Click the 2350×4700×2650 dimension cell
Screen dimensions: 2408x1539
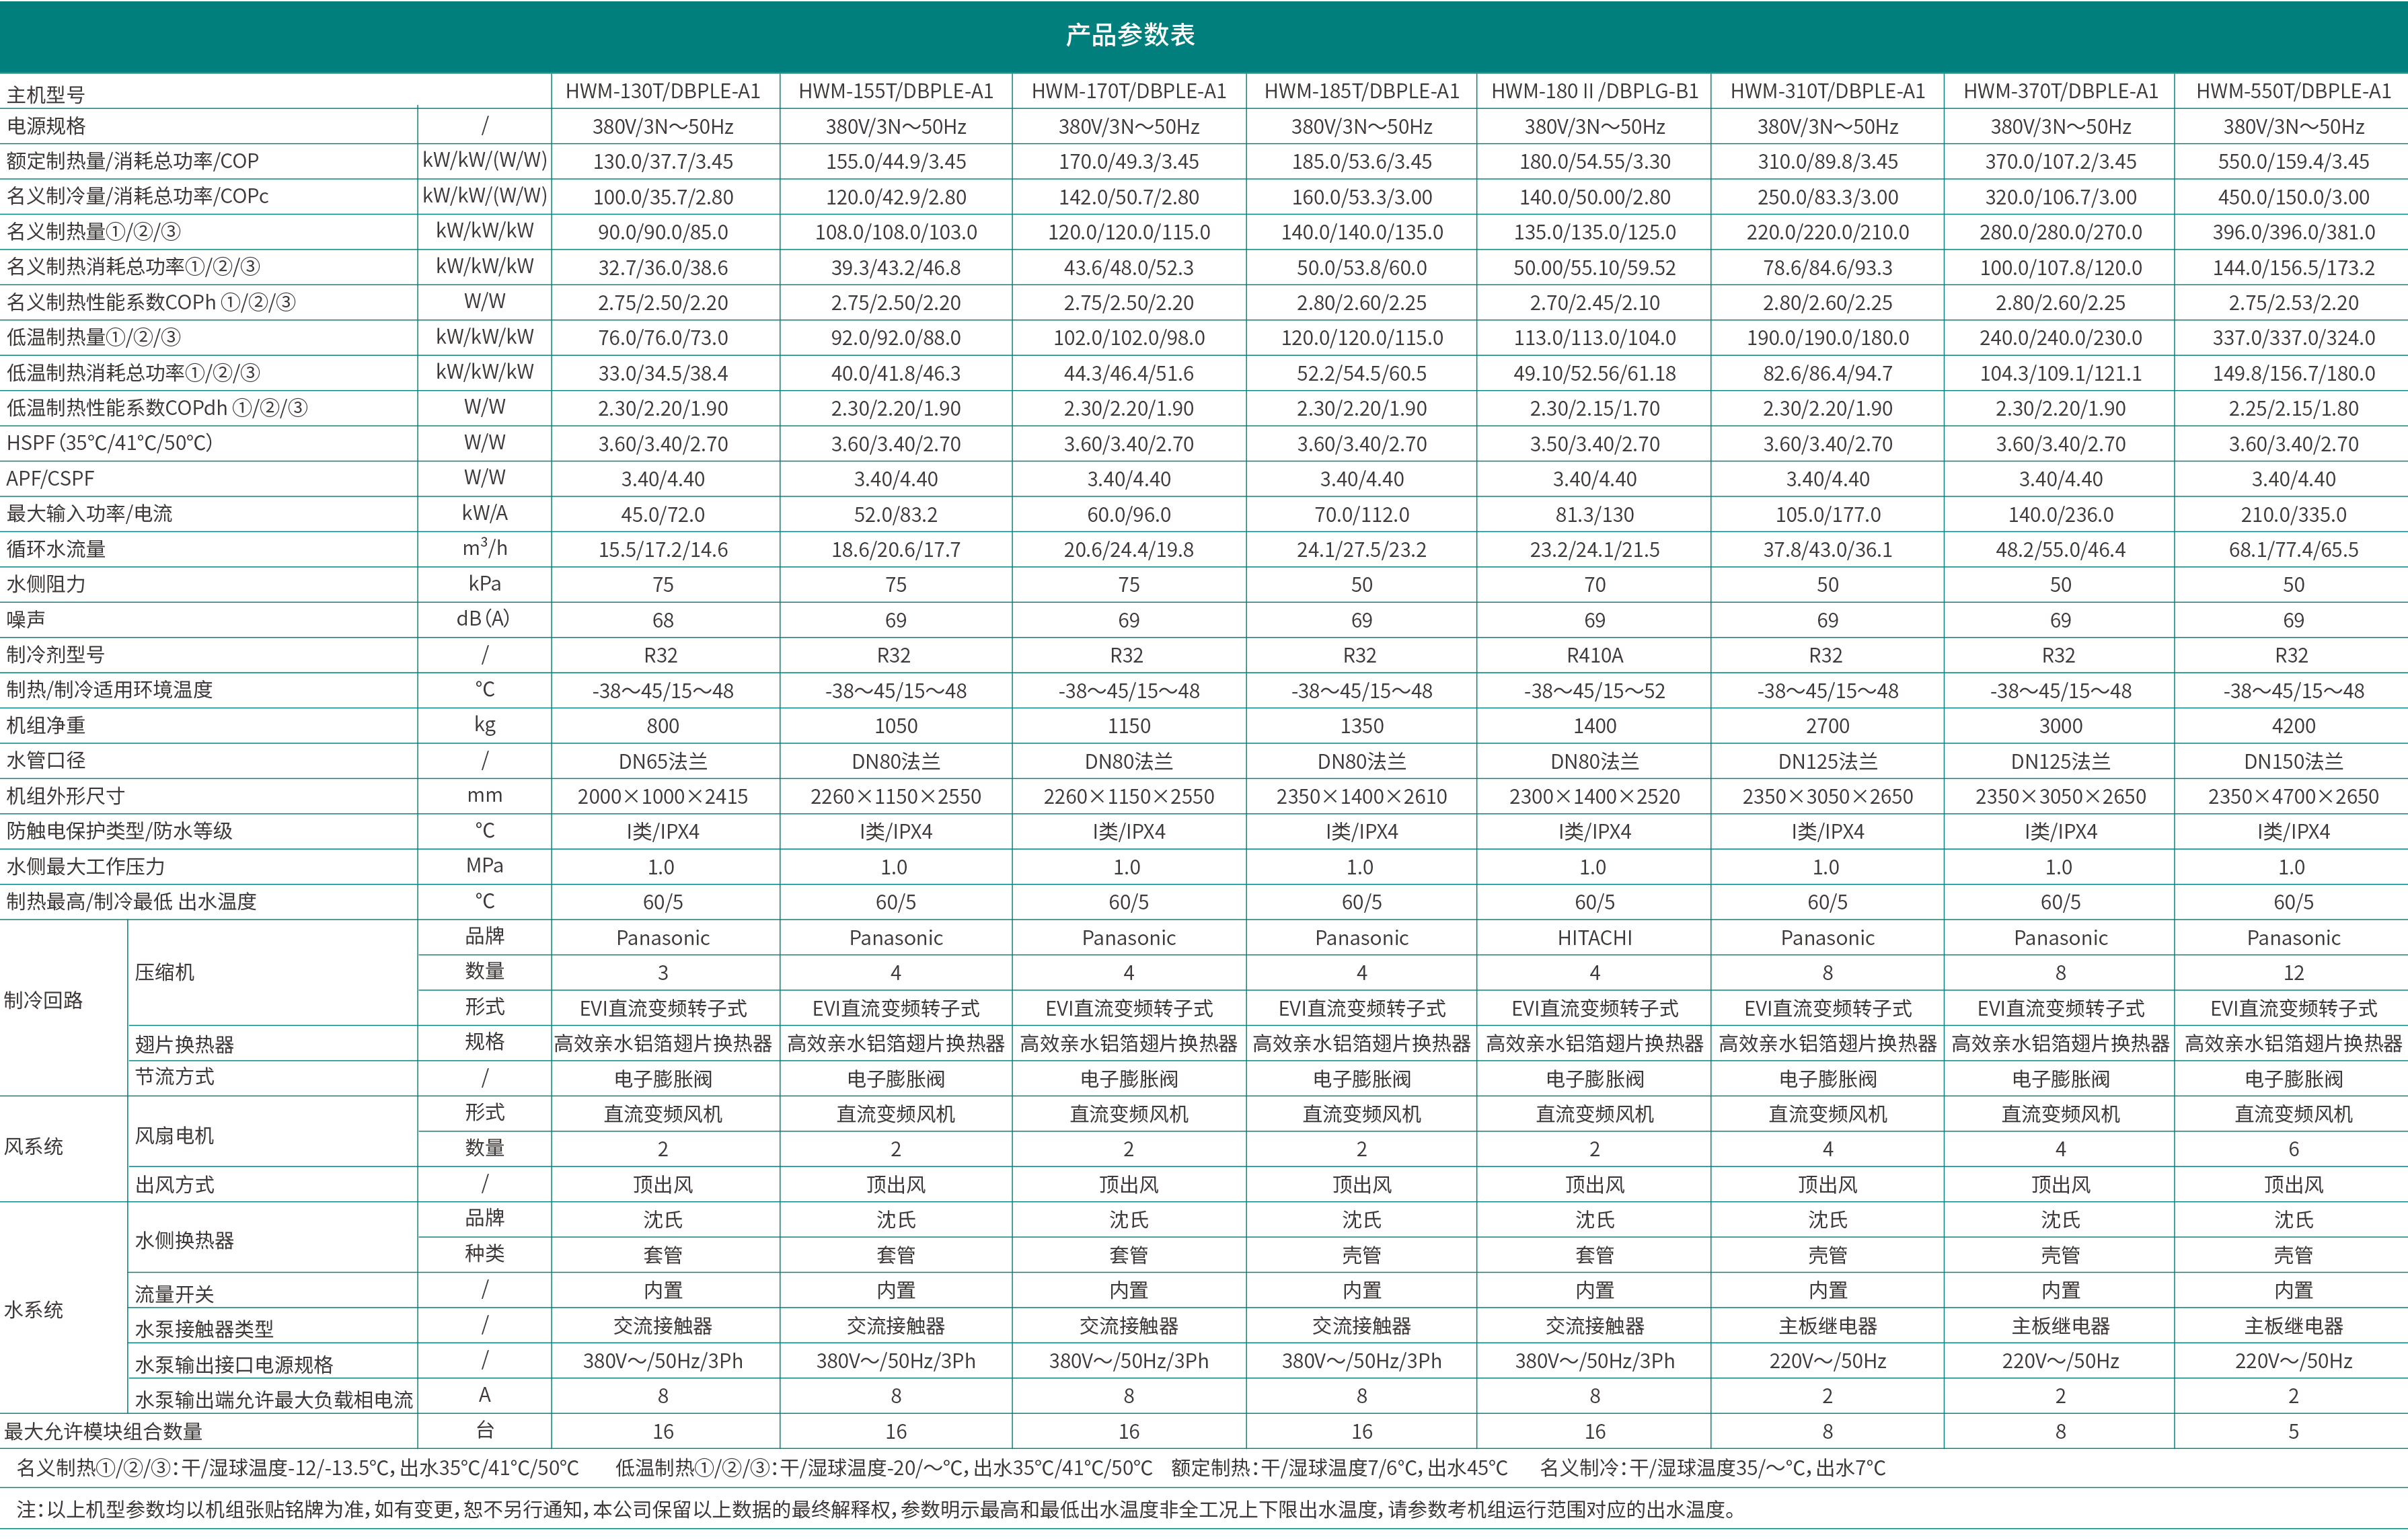[2293, 797]
